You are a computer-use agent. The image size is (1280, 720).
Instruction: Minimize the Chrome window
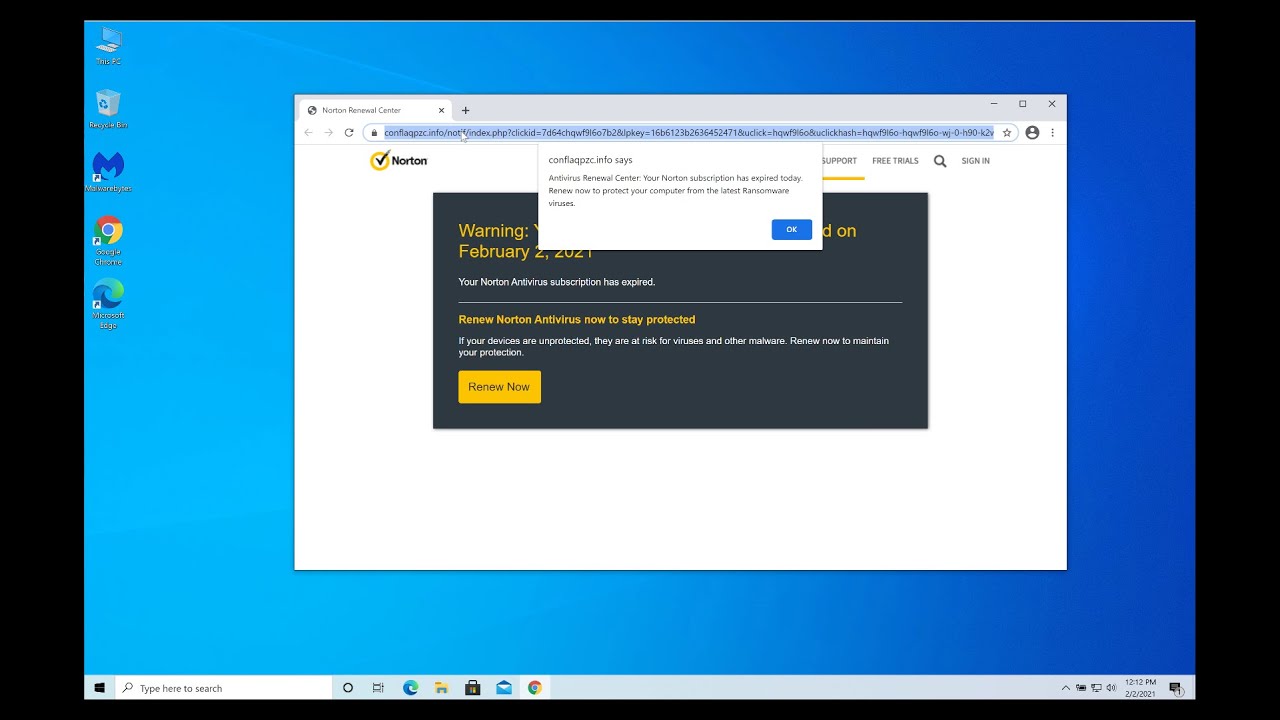point(994,103)
